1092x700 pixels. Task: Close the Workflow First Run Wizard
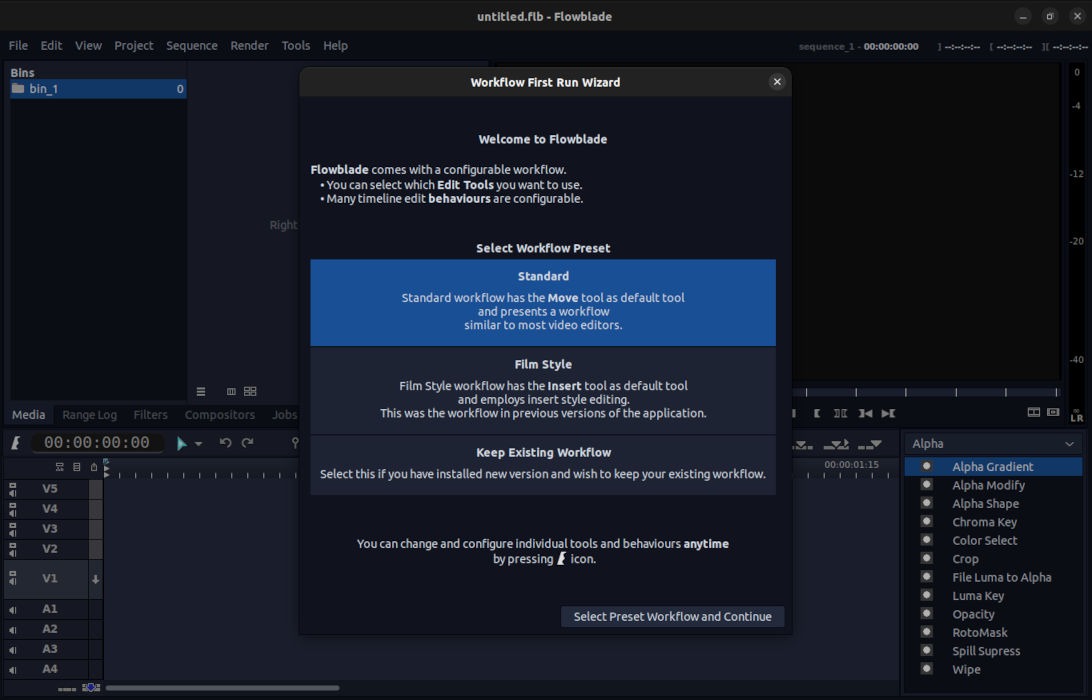(x=777, y=82)
